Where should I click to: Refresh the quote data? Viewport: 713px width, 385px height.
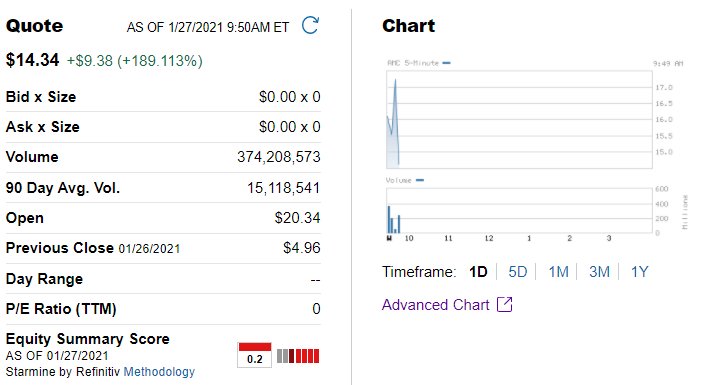coord(311,25)
